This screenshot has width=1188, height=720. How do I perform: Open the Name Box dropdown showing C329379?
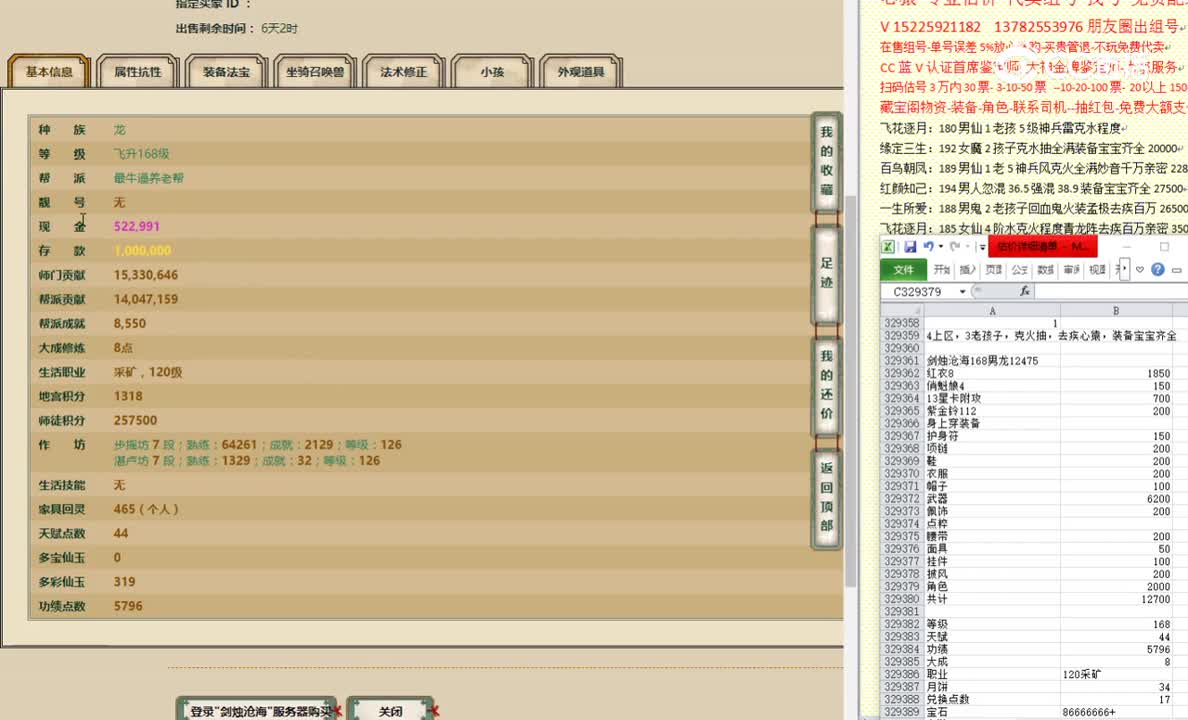962,290
